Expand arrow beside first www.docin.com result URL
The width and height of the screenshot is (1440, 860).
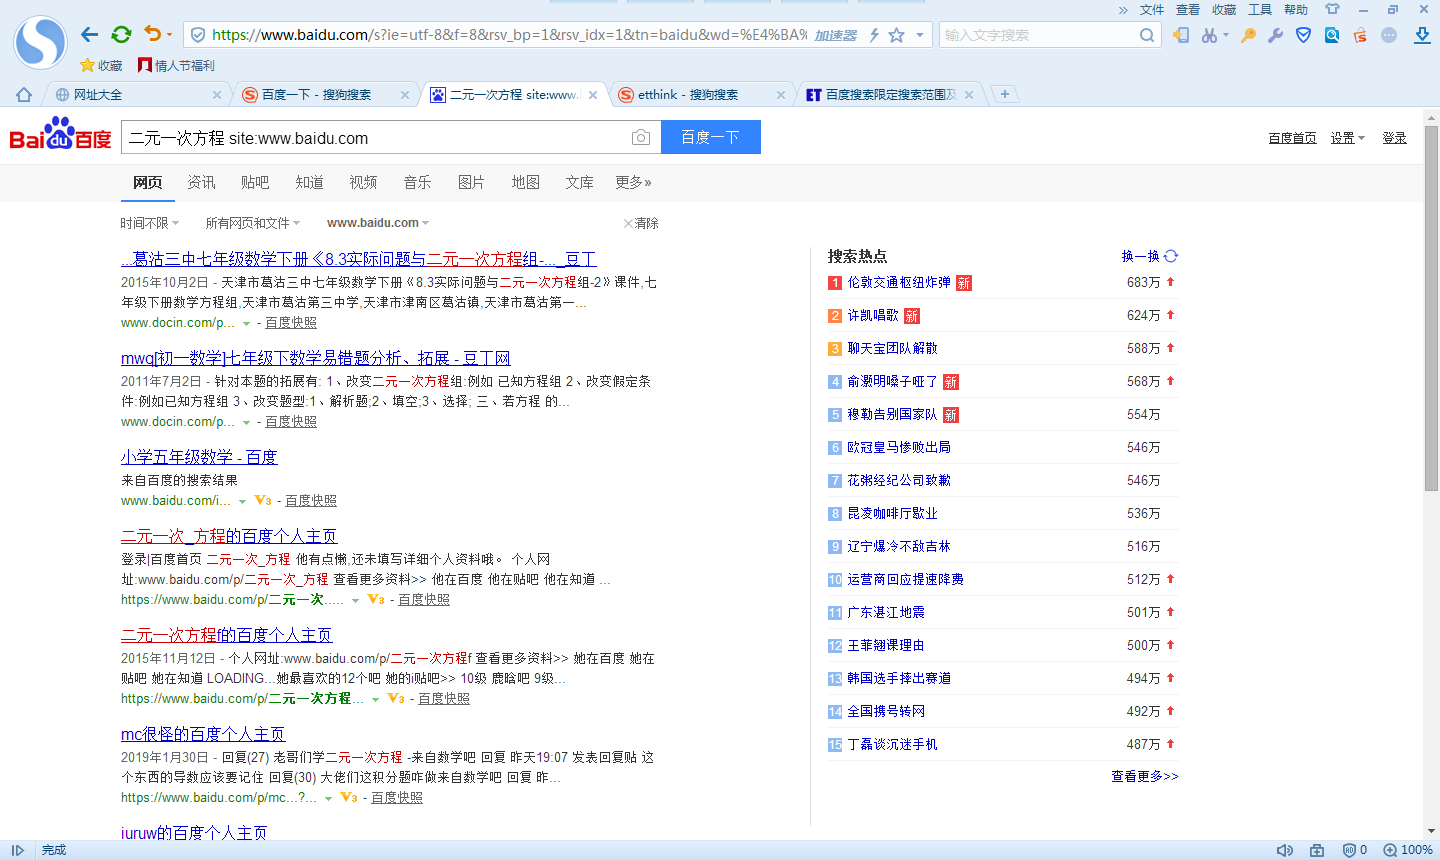(x=246, y=323)
